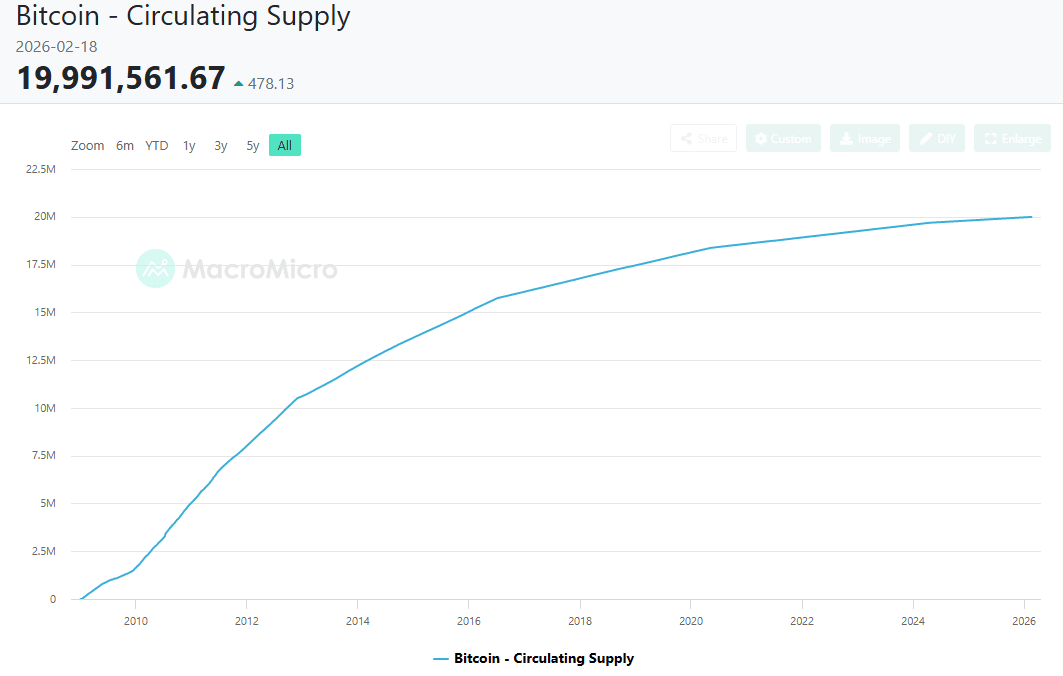
Task: Enlarge the chart view
Action: tap(1012, 138)
